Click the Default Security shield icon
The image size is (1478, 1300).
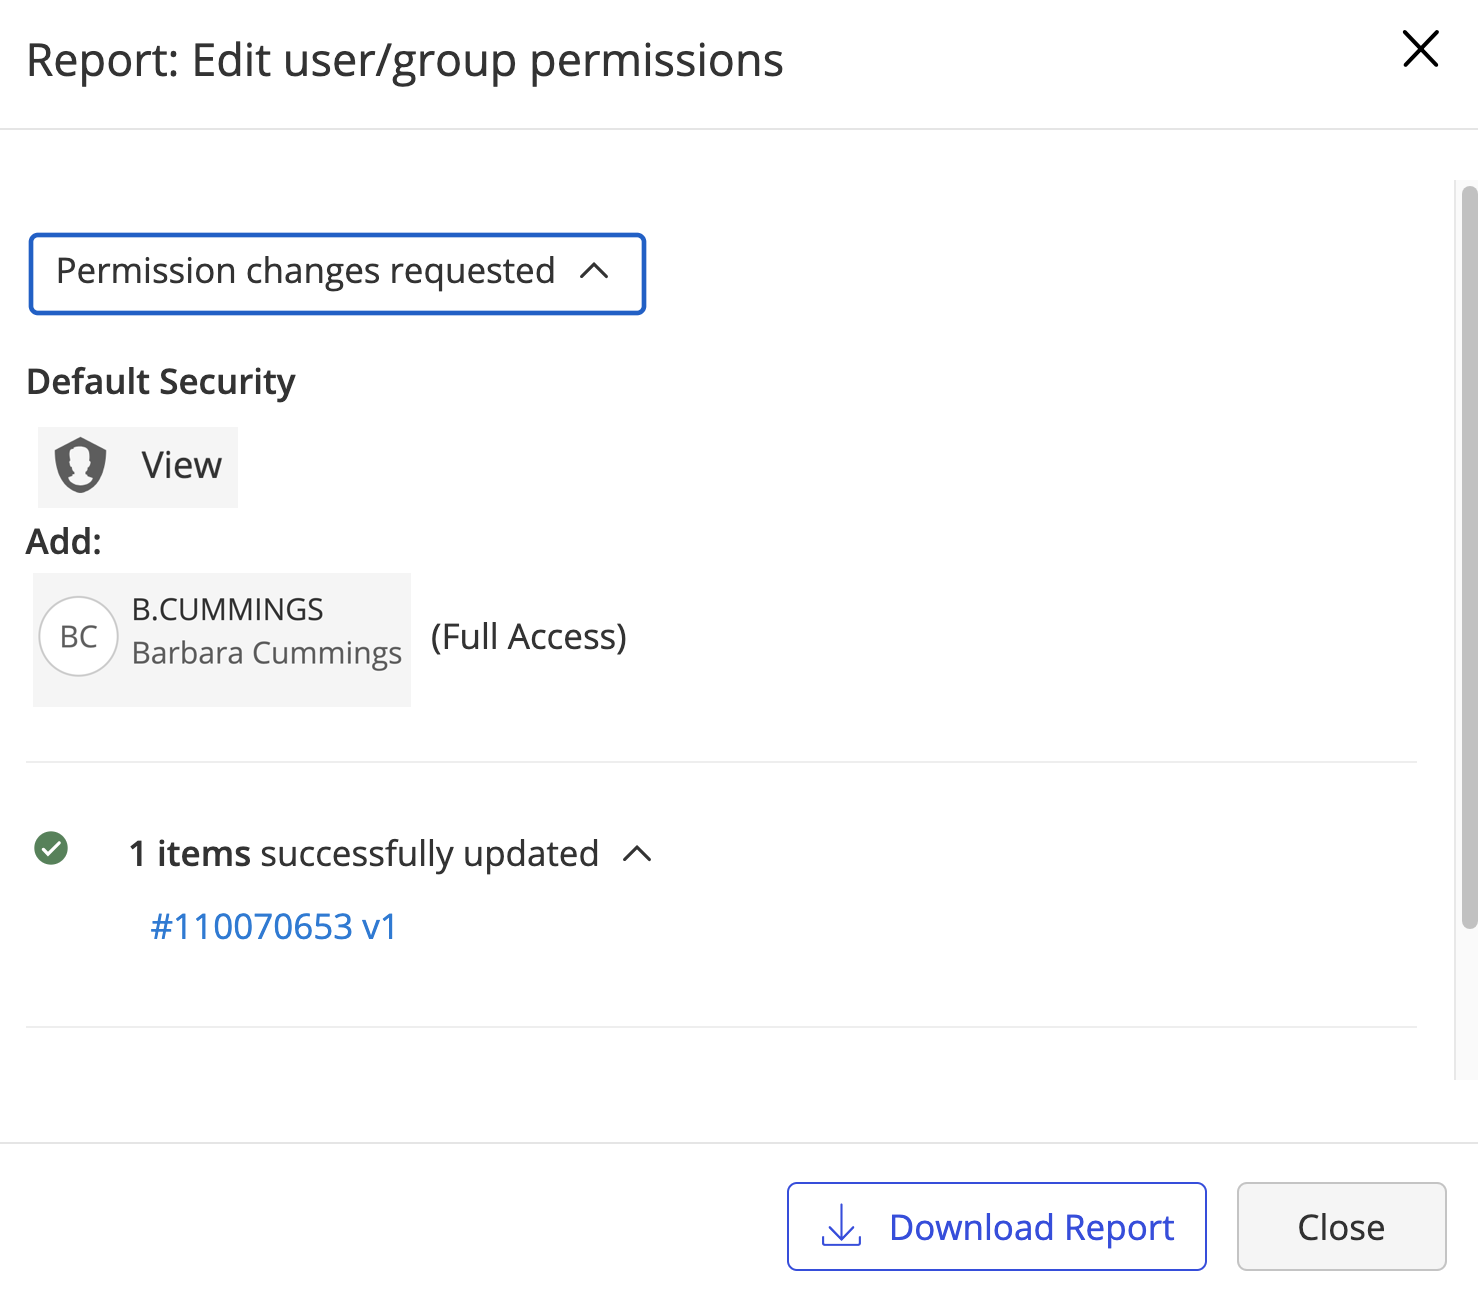coord(80,465)
